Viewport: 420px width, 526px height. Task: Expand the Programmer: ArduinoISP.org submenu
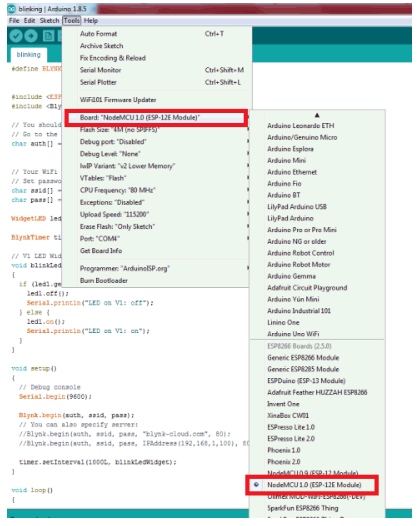[156, 268]
